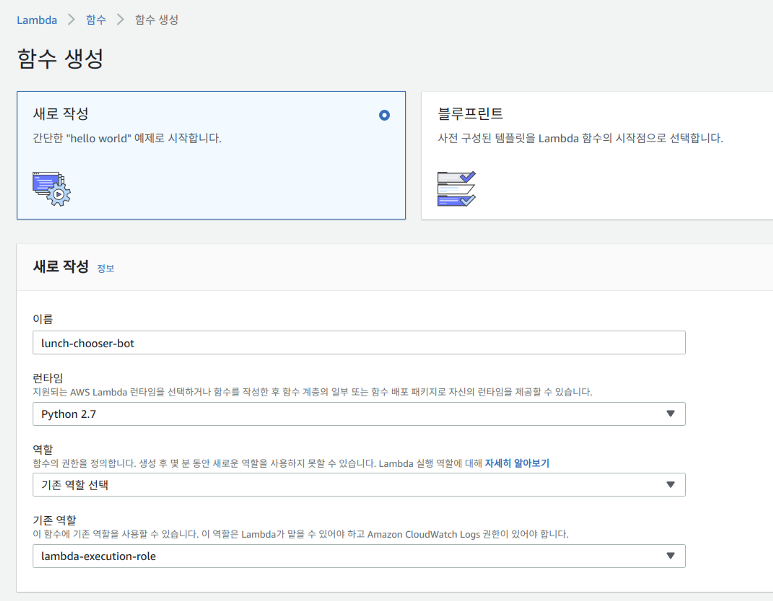Expand the 역할 dropdown set to 기존 역할 선택
Image resolution: width=773 pixels, height=601 pixels.
click(x=358, y=485)
